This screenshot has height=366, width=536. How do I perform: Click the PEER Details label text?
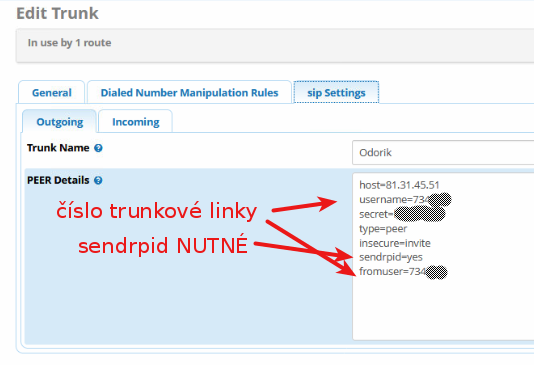pos(58,180)
